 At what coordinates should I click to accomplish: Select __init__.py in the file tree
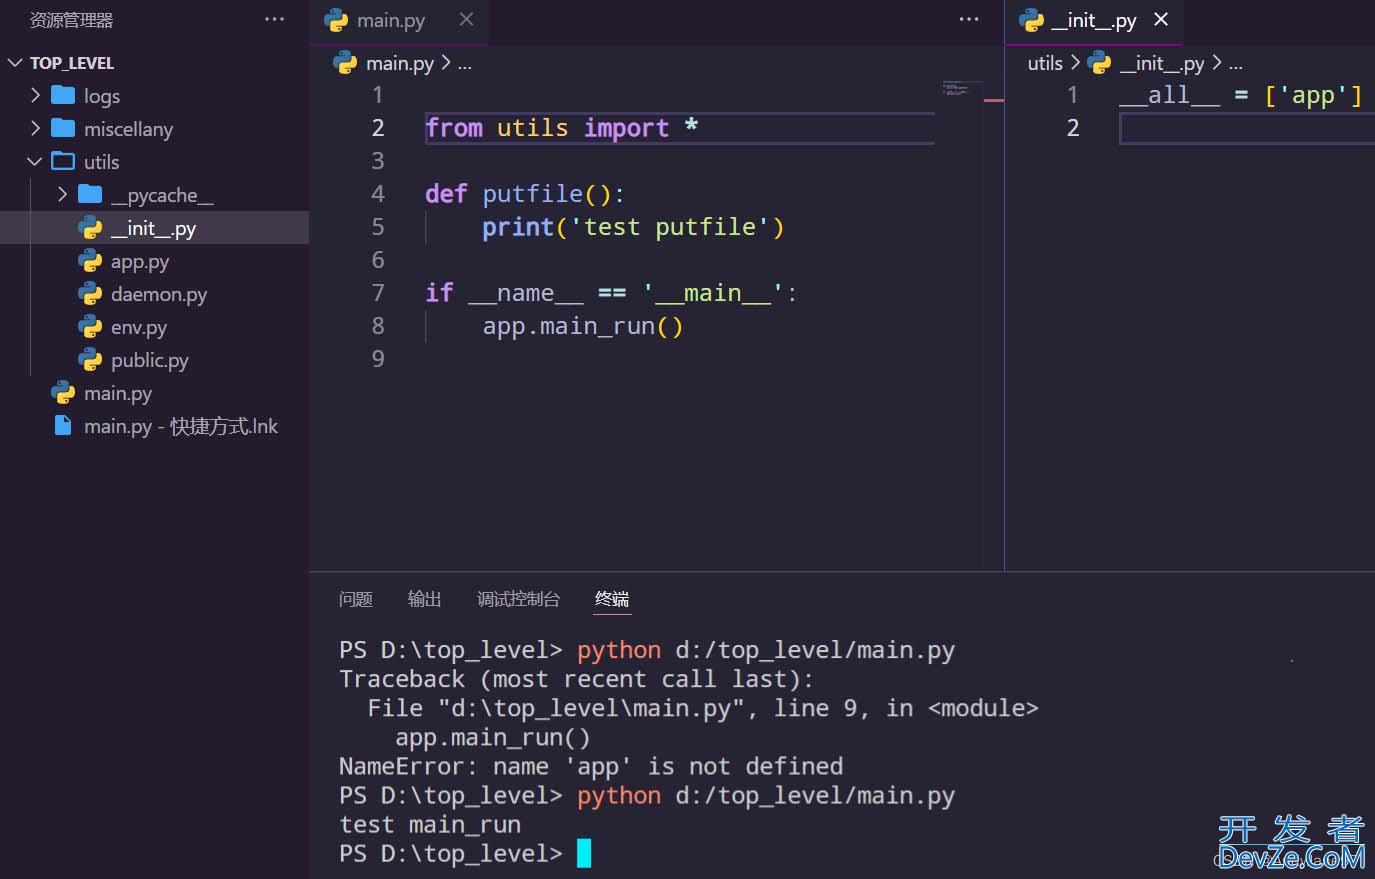154,228
